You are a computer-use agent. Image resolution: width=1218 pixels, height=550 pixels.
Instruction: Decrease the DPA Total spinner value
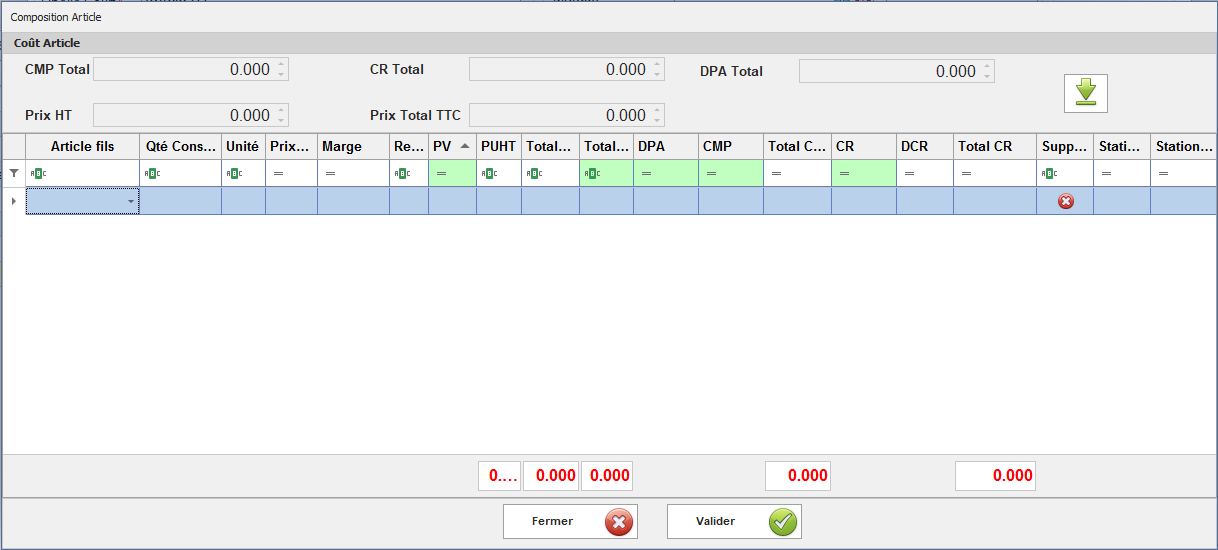tap(987, 76)
